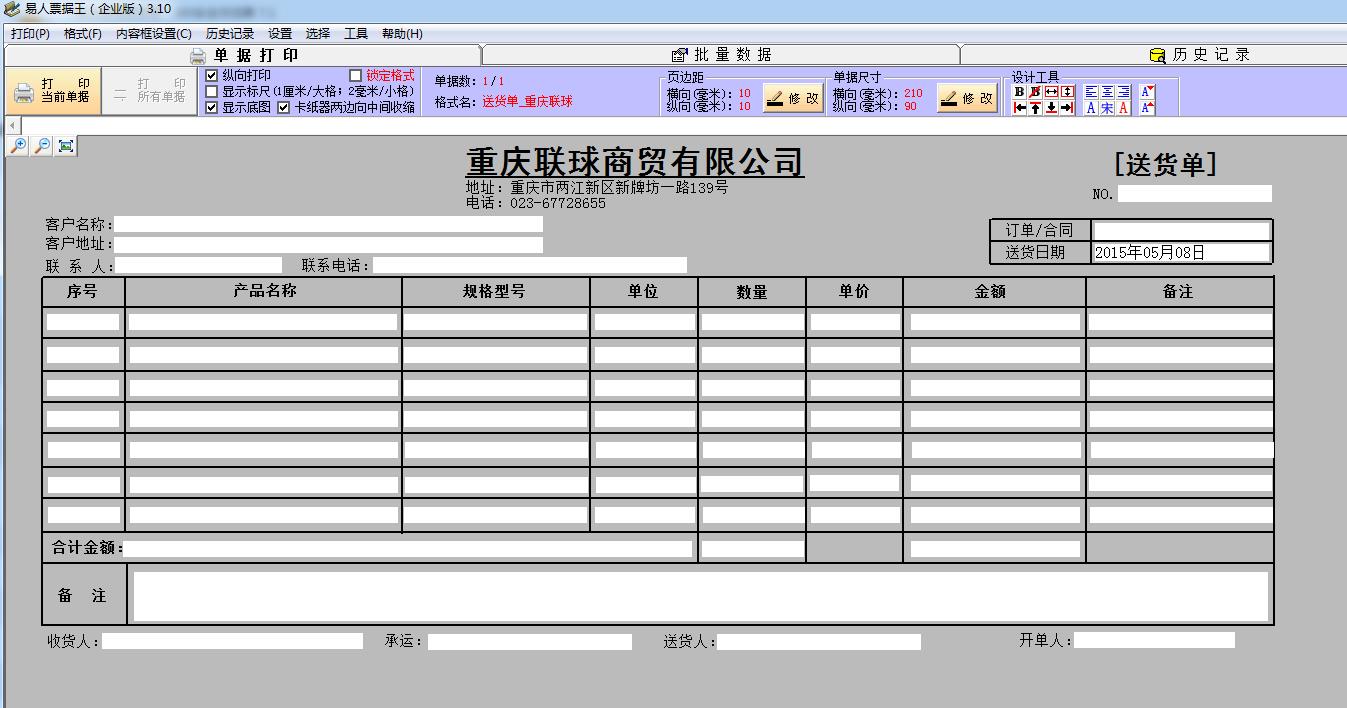
Task: Click the red A font color icon
Action: coord(1123,108)
